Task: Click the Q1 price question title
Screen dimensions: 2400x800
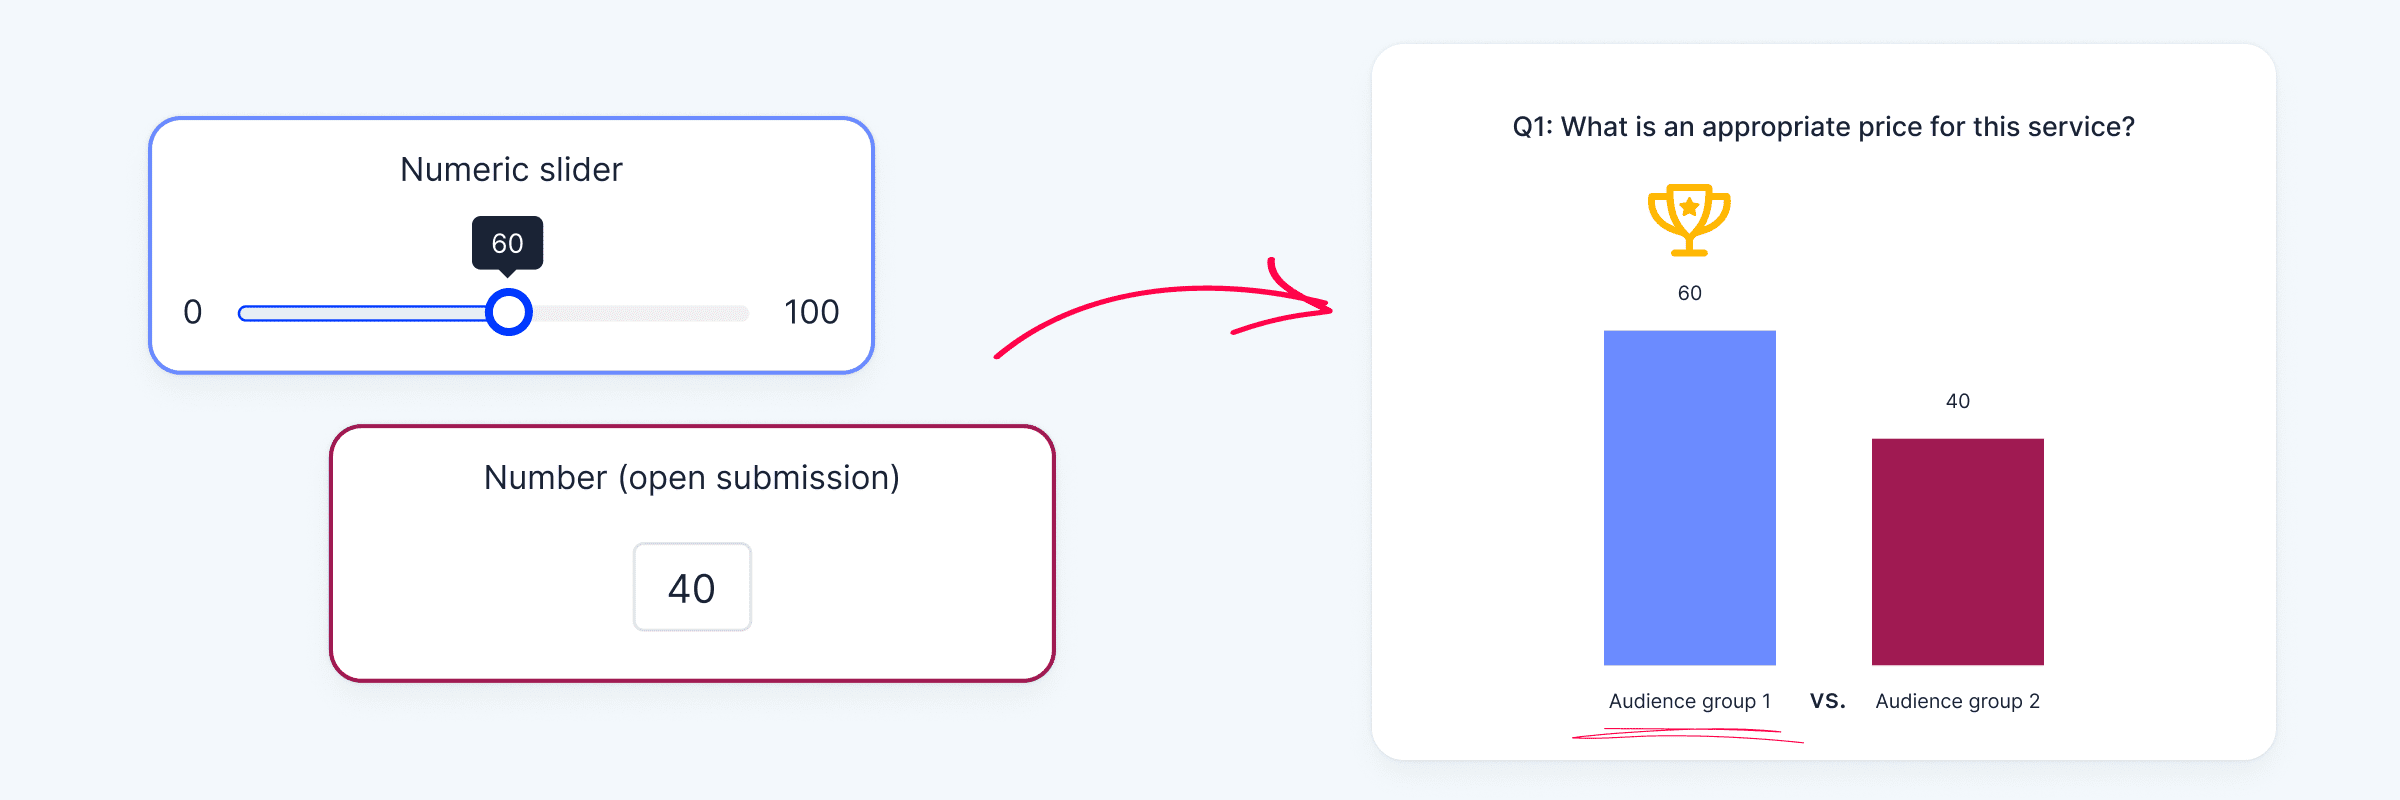Action: click(x=1824, y=127)
